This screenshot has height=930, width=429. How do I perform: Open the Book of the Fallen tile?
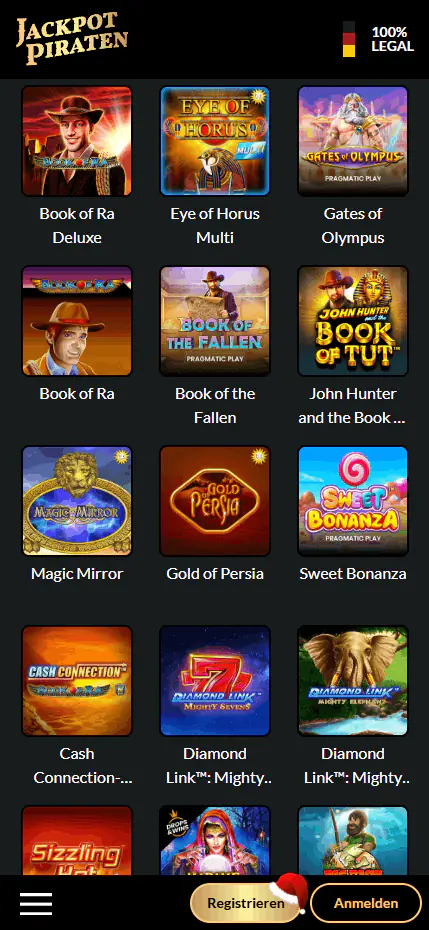(215, 321)
